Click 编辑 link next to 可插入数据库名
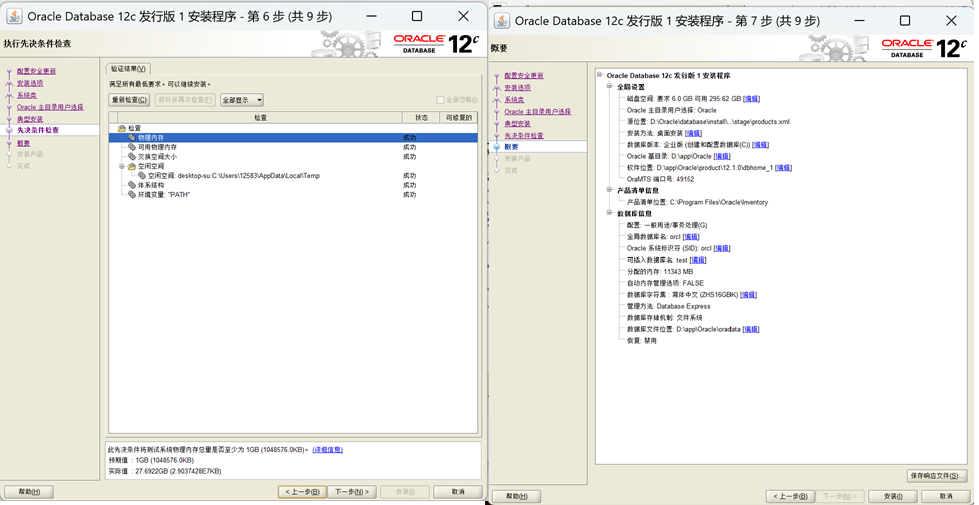 pos(698,260)
